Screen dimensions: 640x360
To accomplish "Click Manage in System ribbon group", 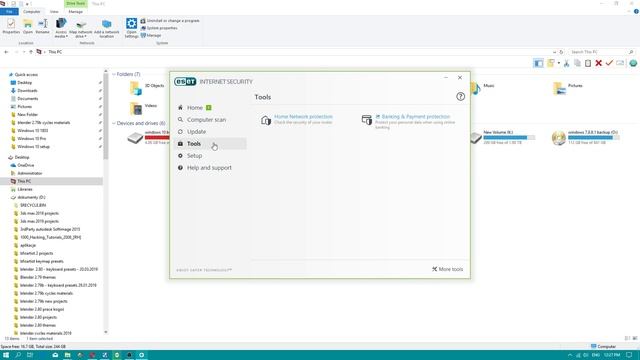I will click(x=151, y=36).
